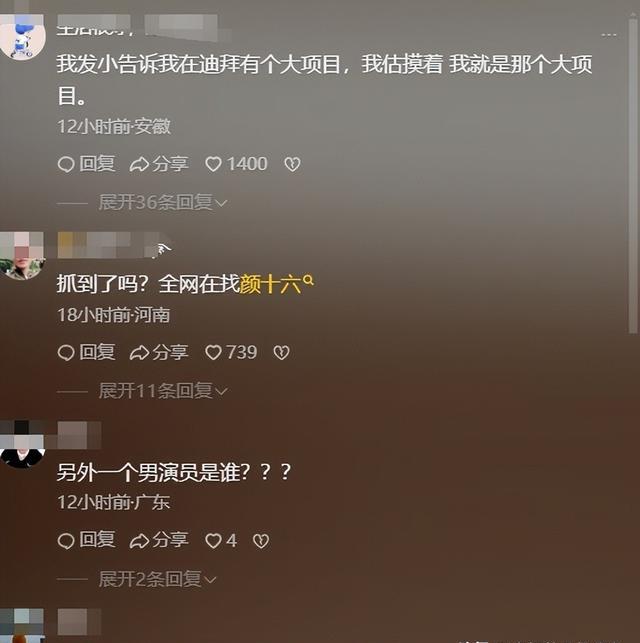Like the Henan comment with 739 likes
The height and width of the screenshot is (643, 640).
tap(231, 352)
